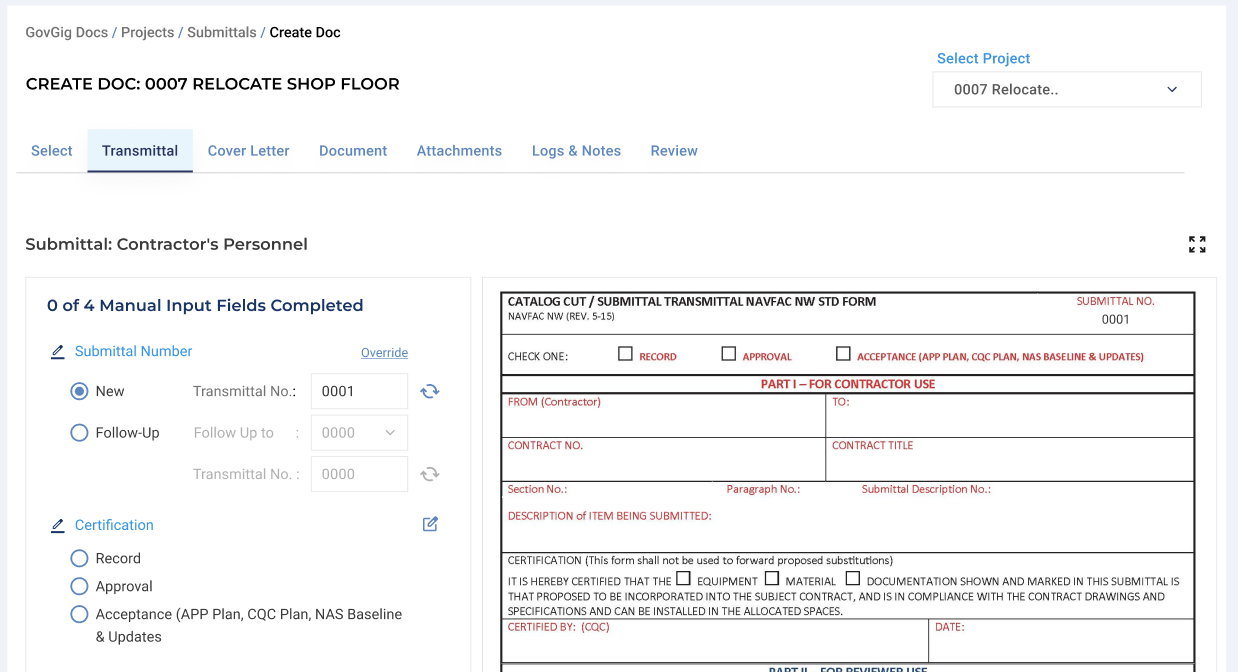This screenshot has height=672, width=1238.
Task: Choose the Record certification option
Action: click(x=79, y=558)
